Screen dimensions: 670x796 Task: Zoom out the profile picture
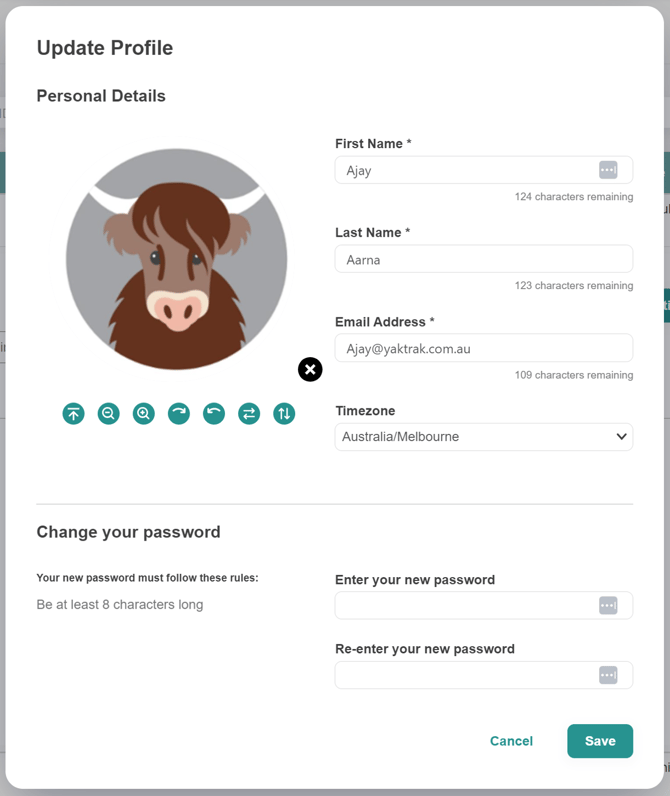pyautogui.click(x=109, y=413)
